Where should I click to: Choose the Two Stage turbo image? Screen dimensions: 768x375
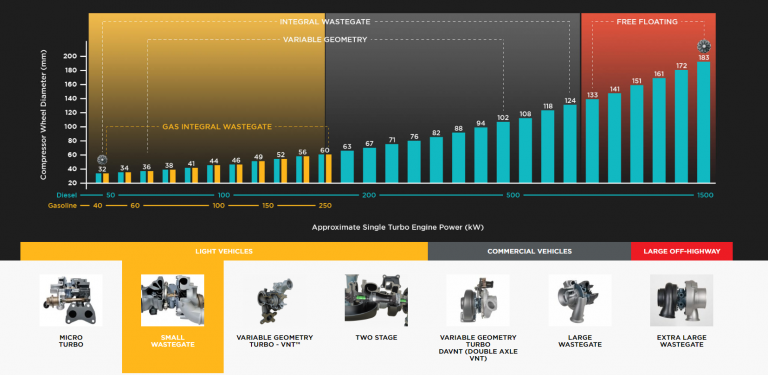(376, 300)
